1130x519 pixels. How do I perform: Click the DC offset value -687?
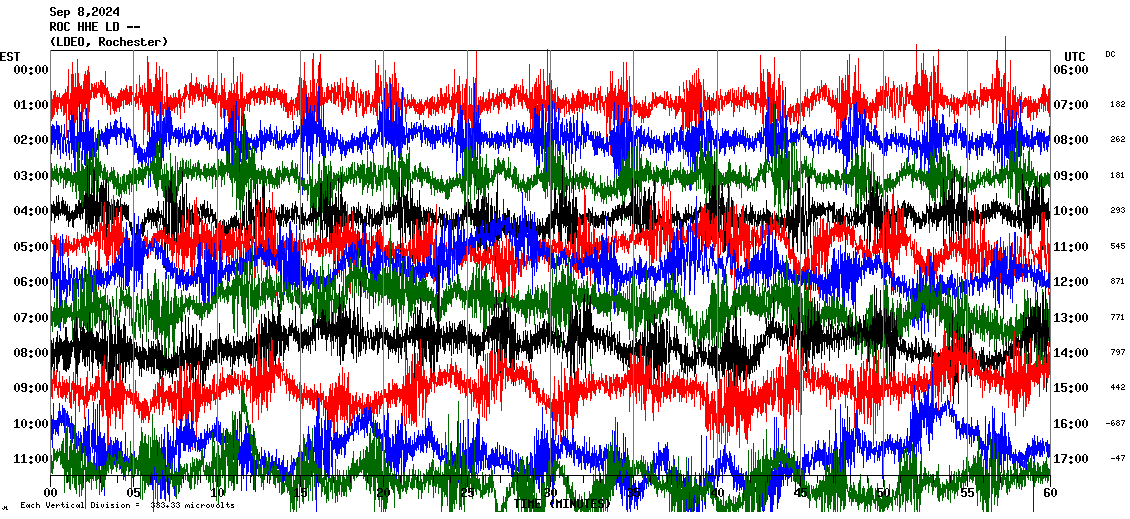(1116, 424)
